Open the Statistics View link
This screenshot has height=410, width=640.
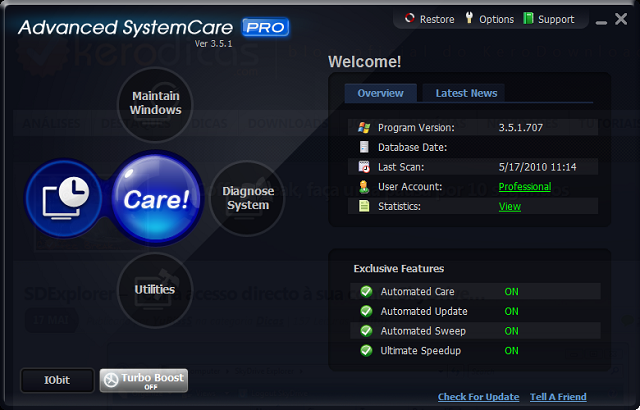(510, 206)
